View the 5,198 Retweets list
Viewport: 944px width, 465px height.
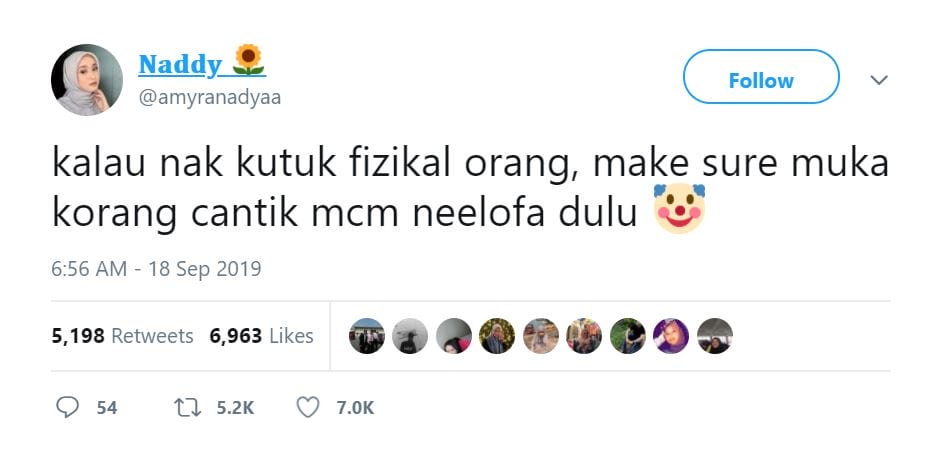tap(122, 336)
